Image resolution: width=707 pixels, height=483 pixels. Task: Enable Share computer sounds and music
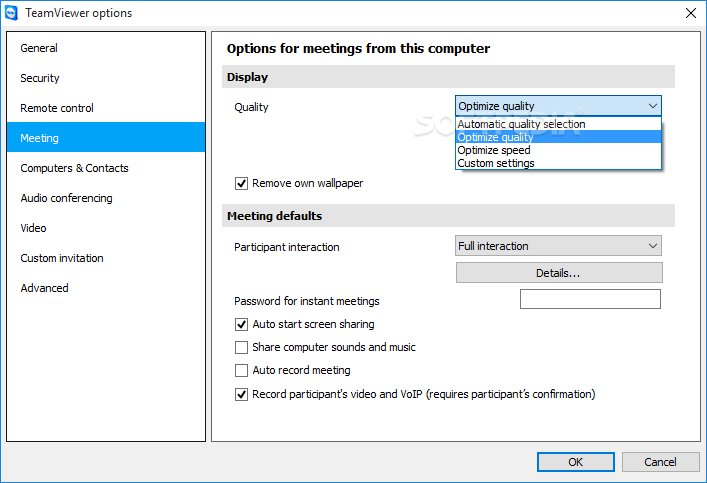pos(241,347)
